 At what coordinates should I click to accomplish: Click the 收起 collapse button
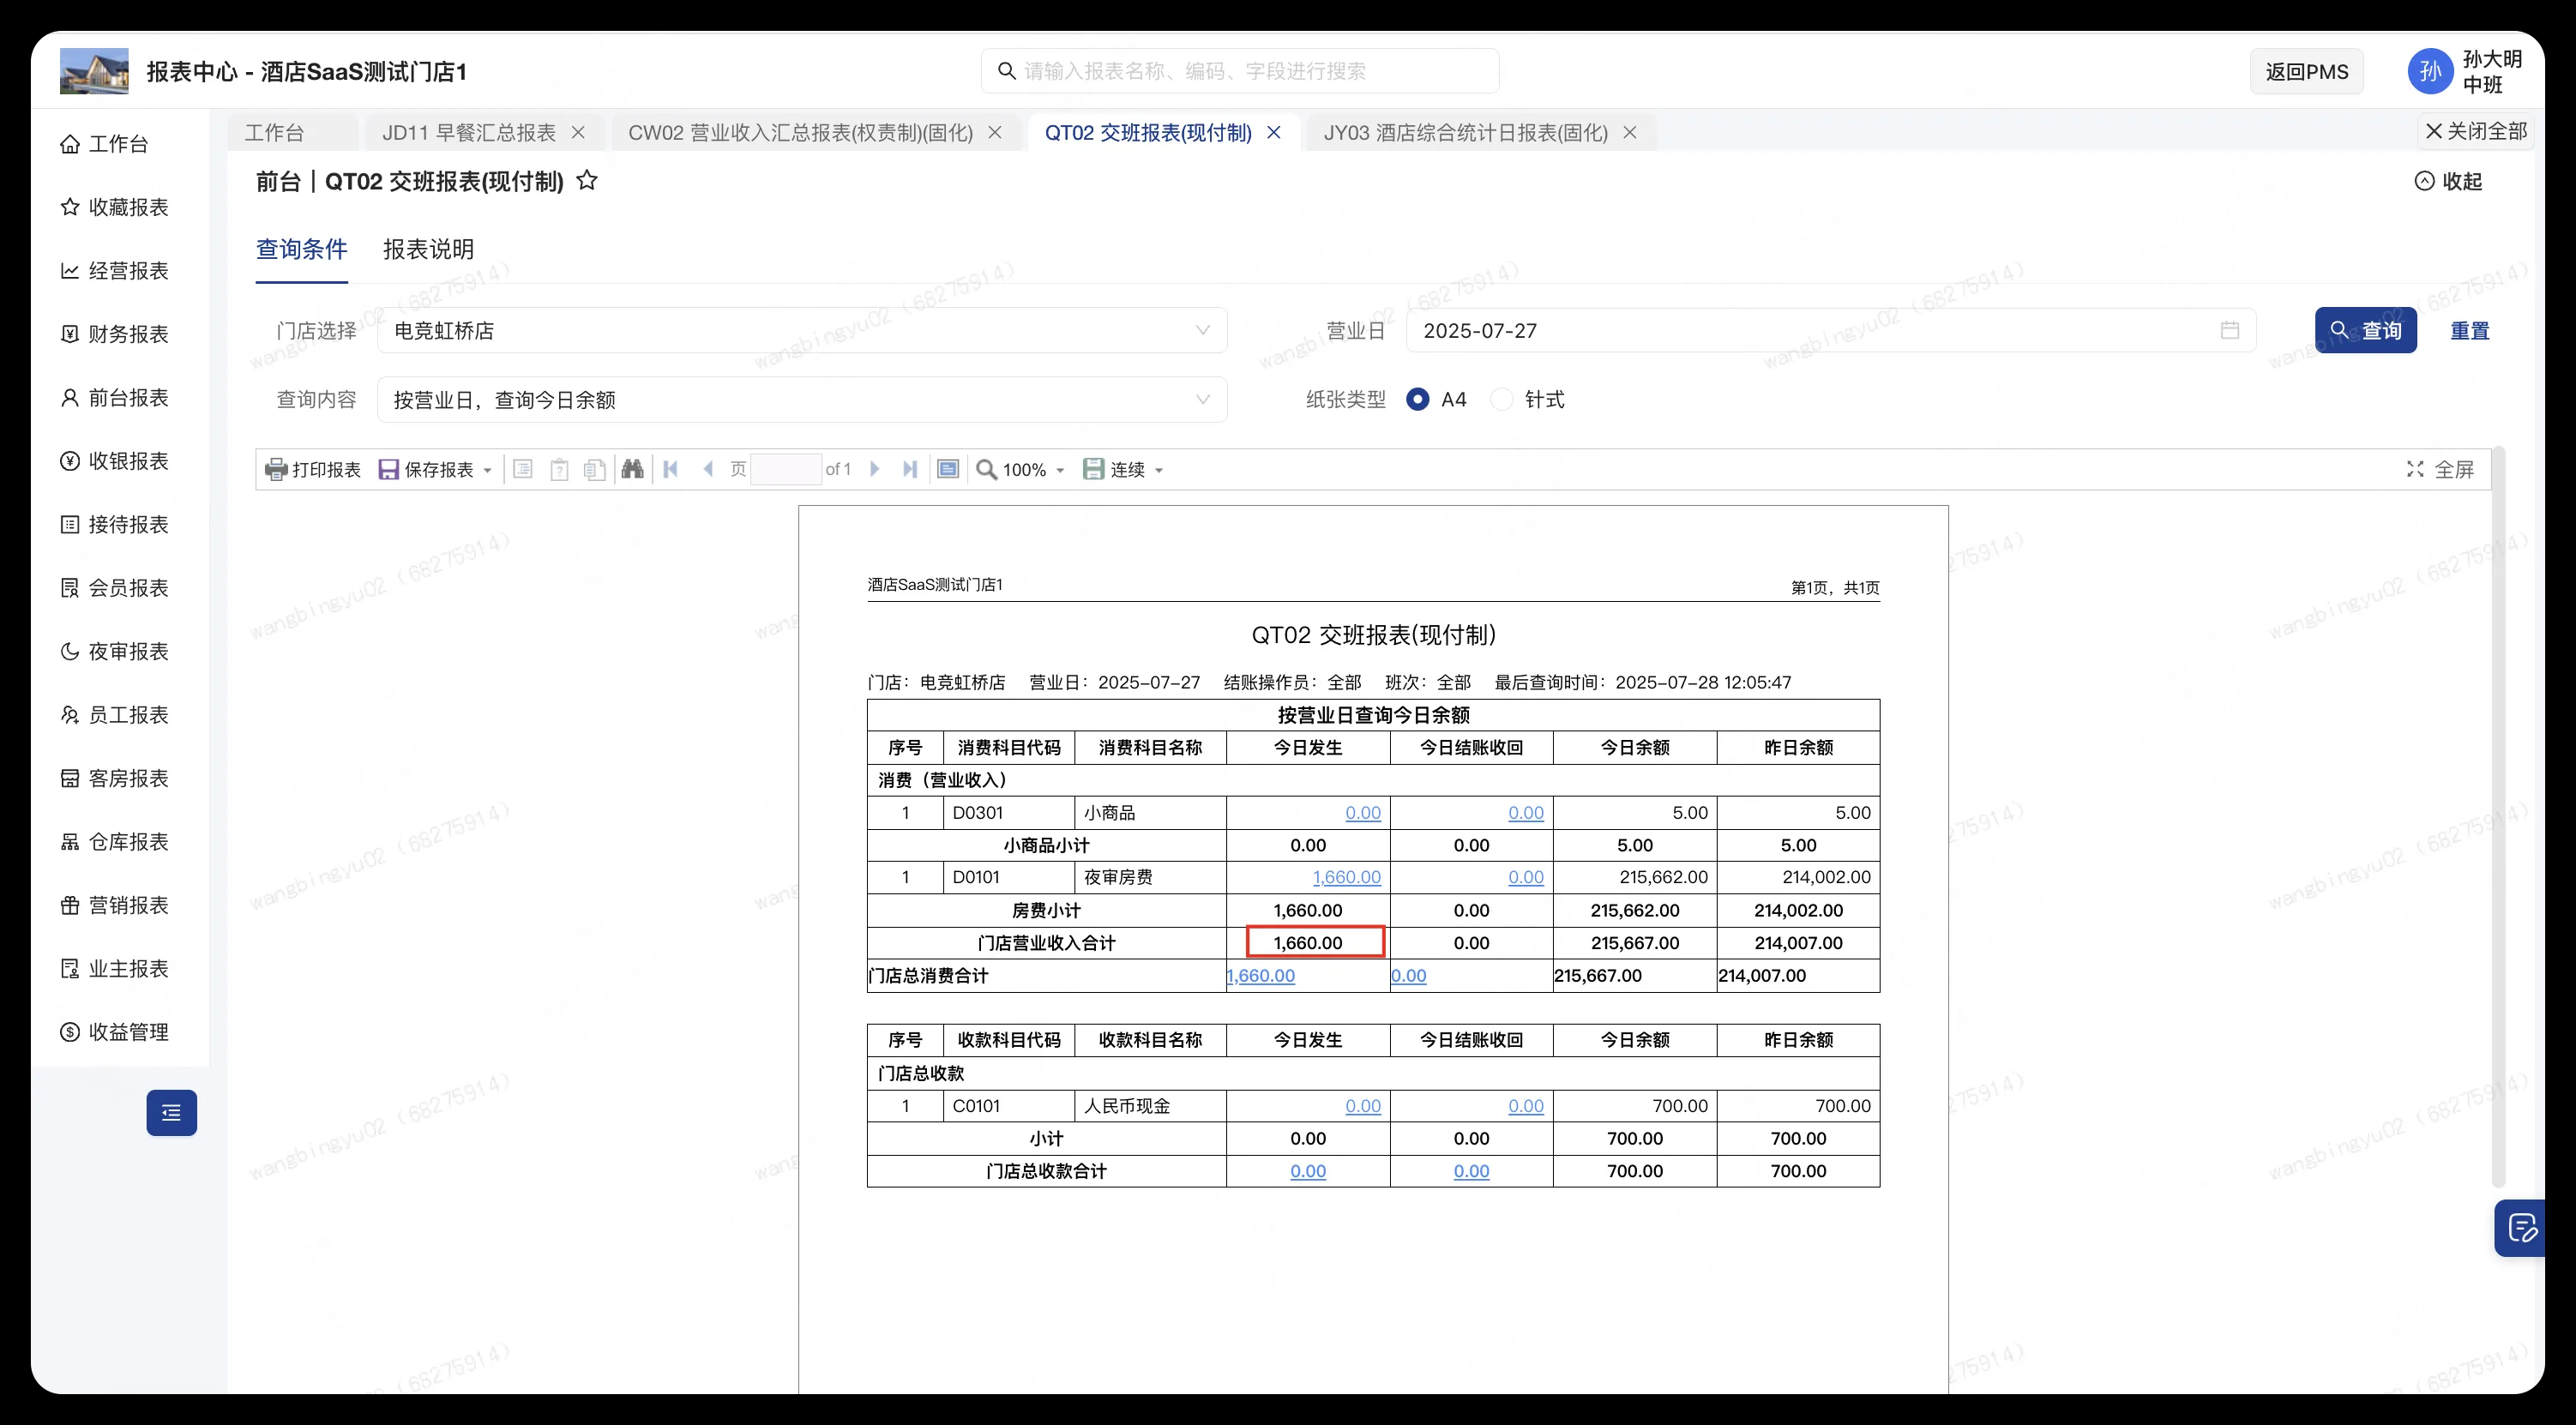coord(2449,181)
